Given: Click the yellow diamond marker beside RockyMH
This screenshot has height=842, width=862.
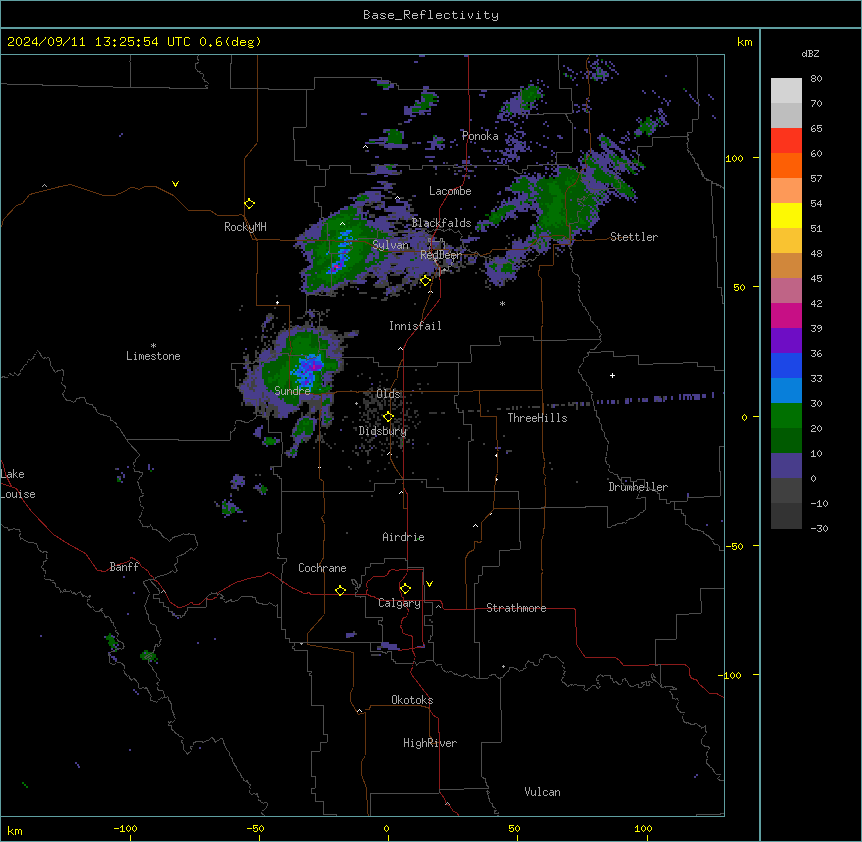Looking at the screenshot, I should [x=250, y=204].
